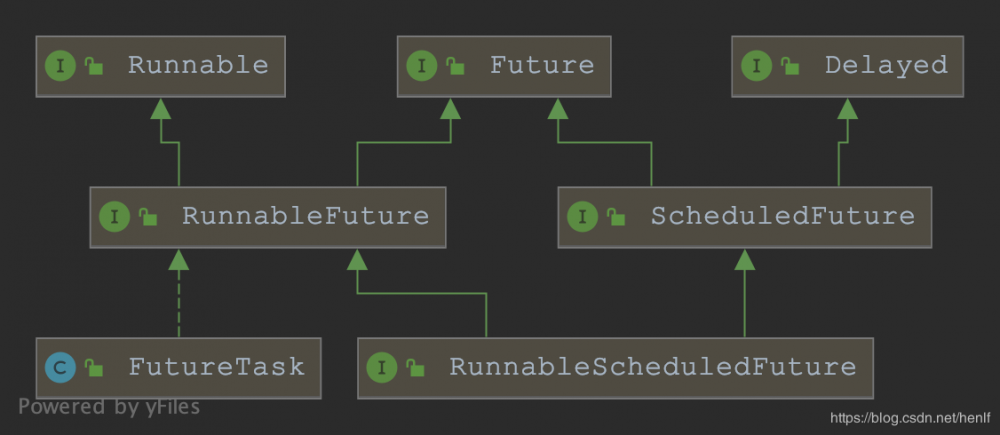The height and width of the screenshot is (435, 1000).
Task: Click the green lock icon on ScheduledFuture
Action: coord(615,216)
